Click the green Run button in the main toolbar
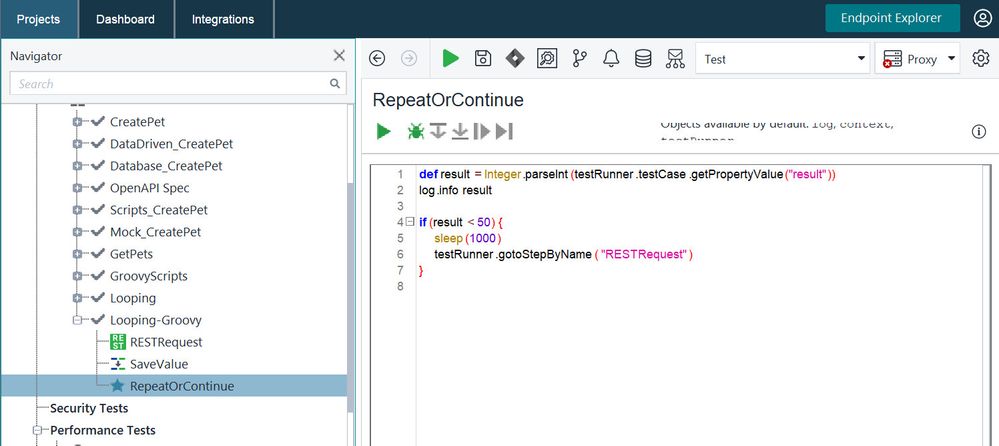Image resolution: width=999 pixels, height=446 pixels. (450, 59)
